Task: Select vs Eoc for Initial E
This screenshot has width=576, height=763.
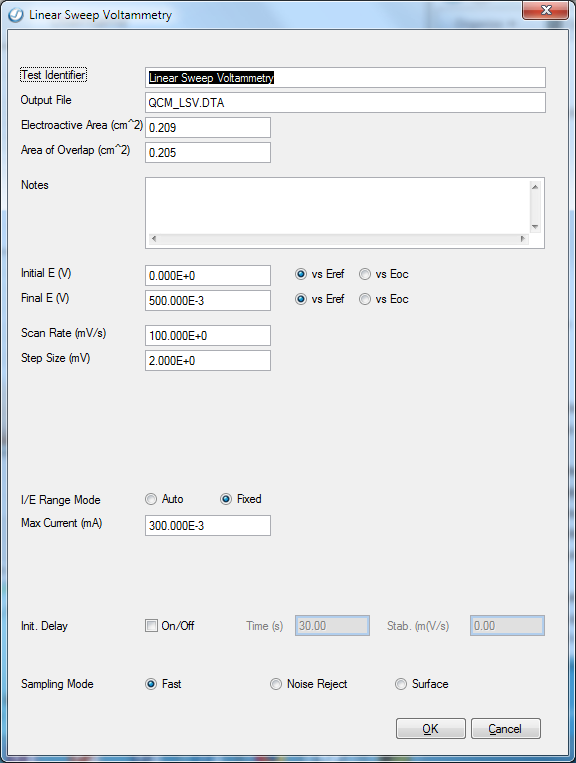Action: [365, 274]
